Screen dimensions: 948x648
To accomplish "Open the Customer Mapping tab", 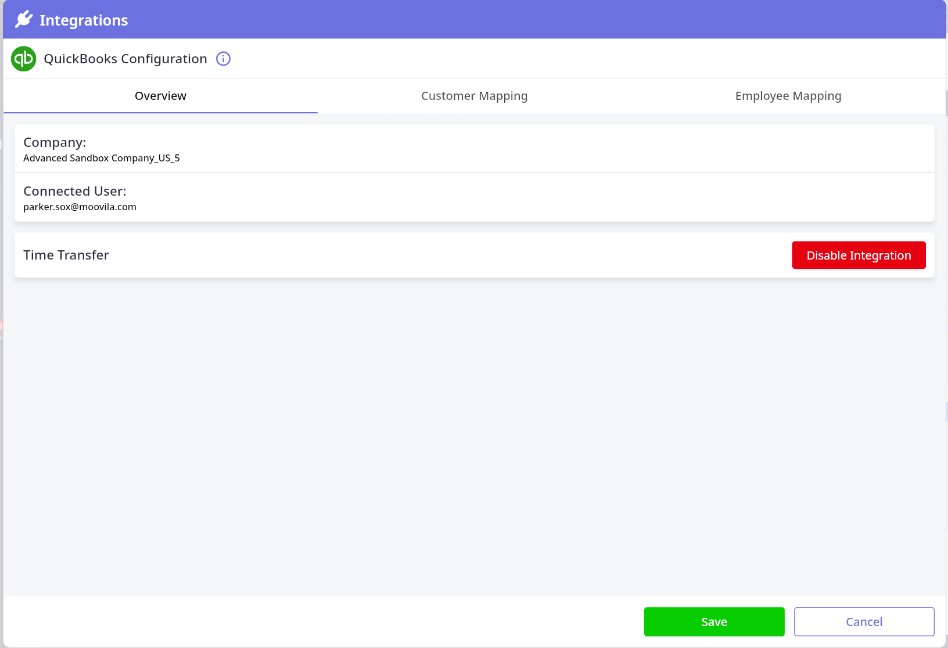I will tap(474, 96).
